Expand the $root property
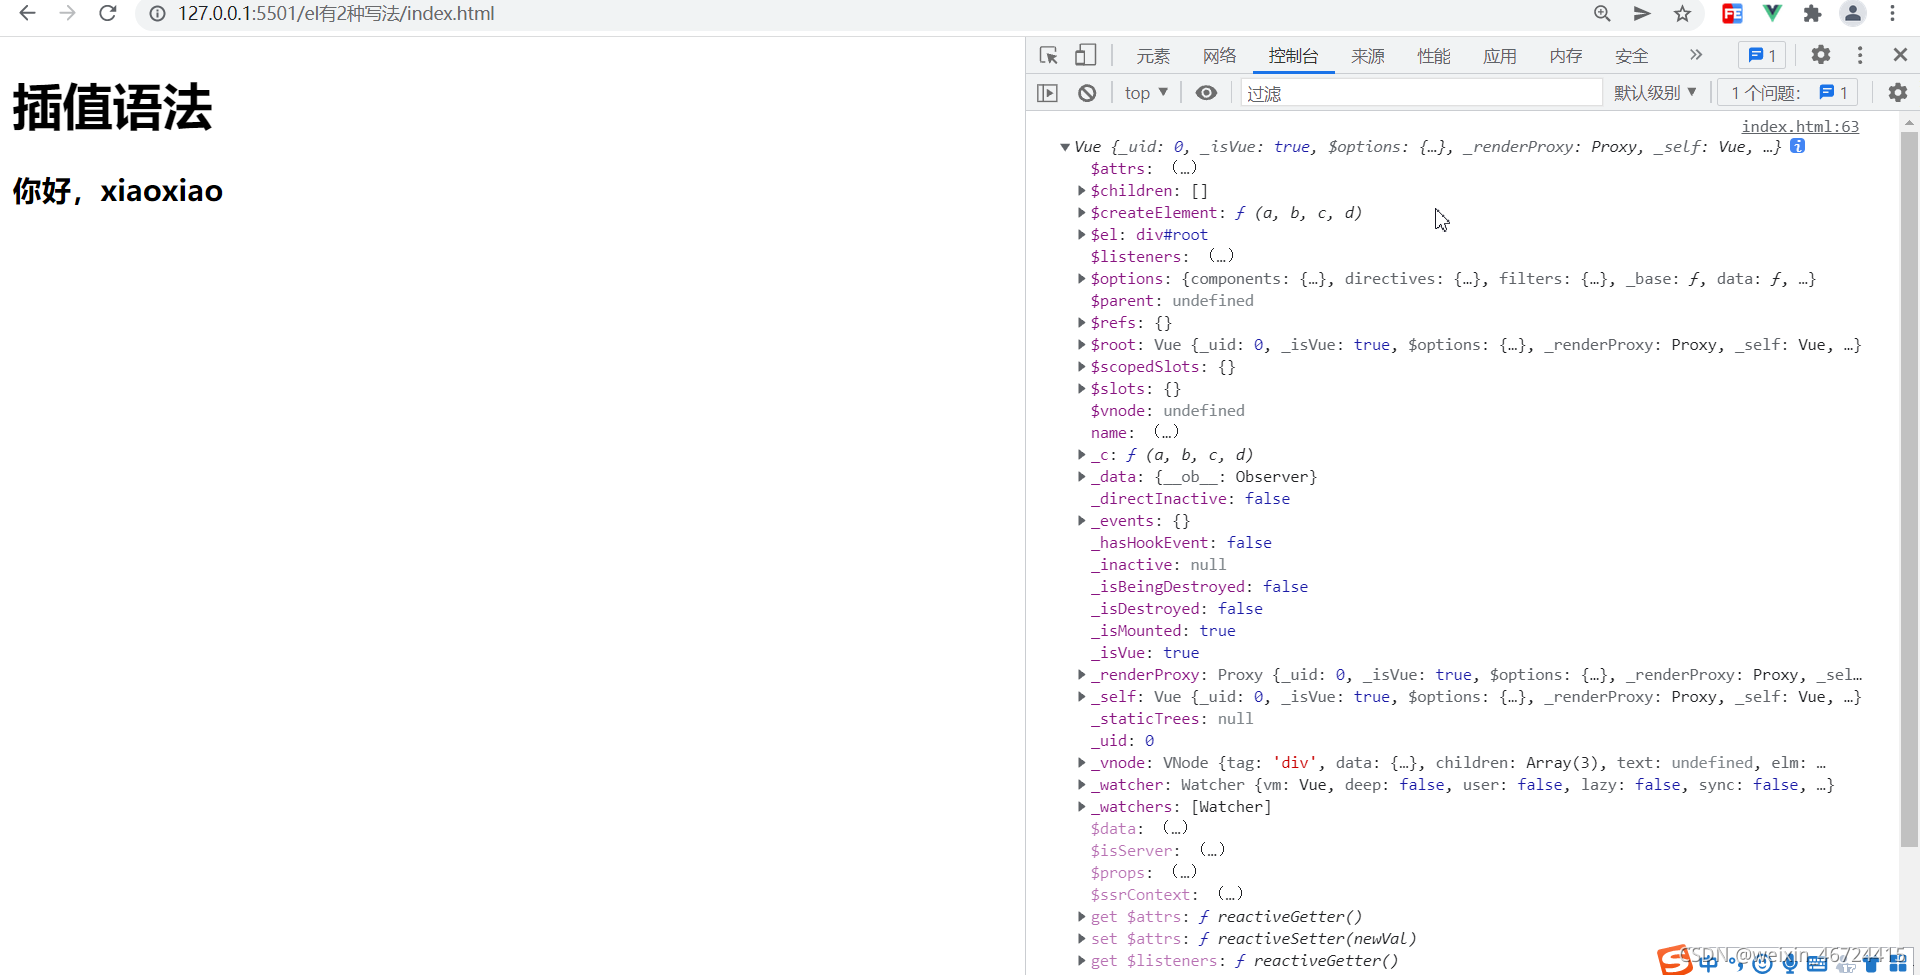The height and width of the screenshot is (975, 1920). pos(1081,344)
